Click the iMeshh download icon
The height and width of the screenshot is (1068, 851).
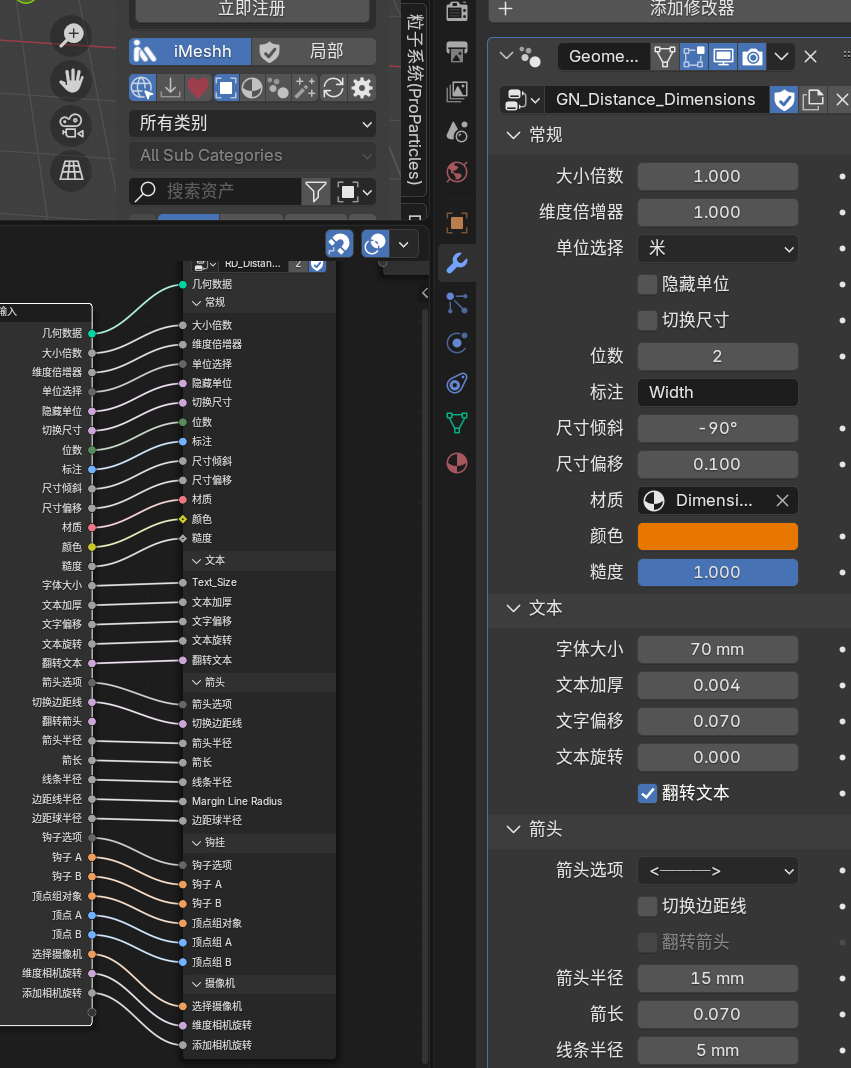170,88
